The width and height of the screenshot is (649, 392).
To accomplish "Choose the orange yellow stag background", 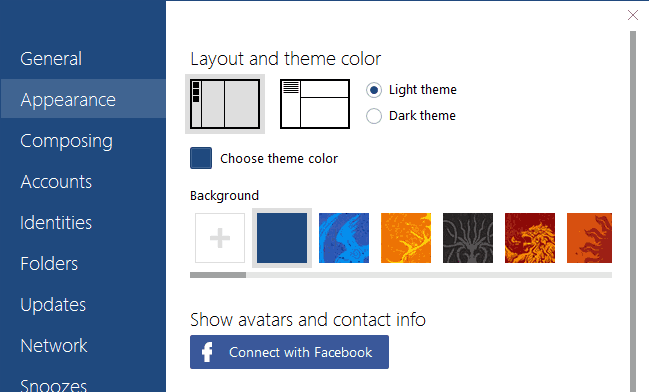I will click(406, 238).
